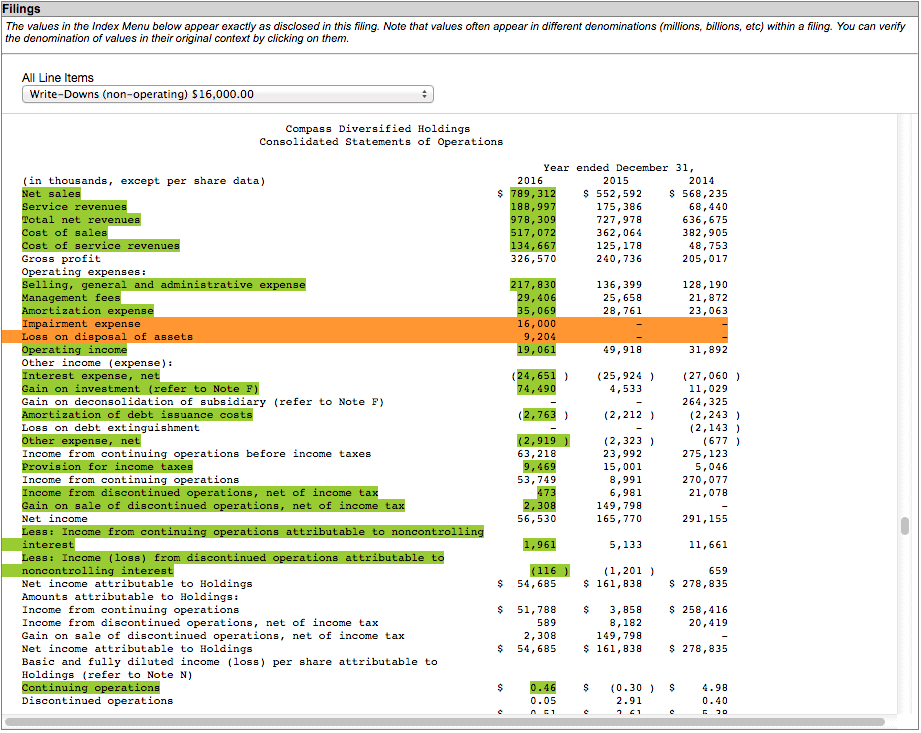921x733 pixels.
Task: Click the highlighted value (116)
Action: [x=549, y=571]
